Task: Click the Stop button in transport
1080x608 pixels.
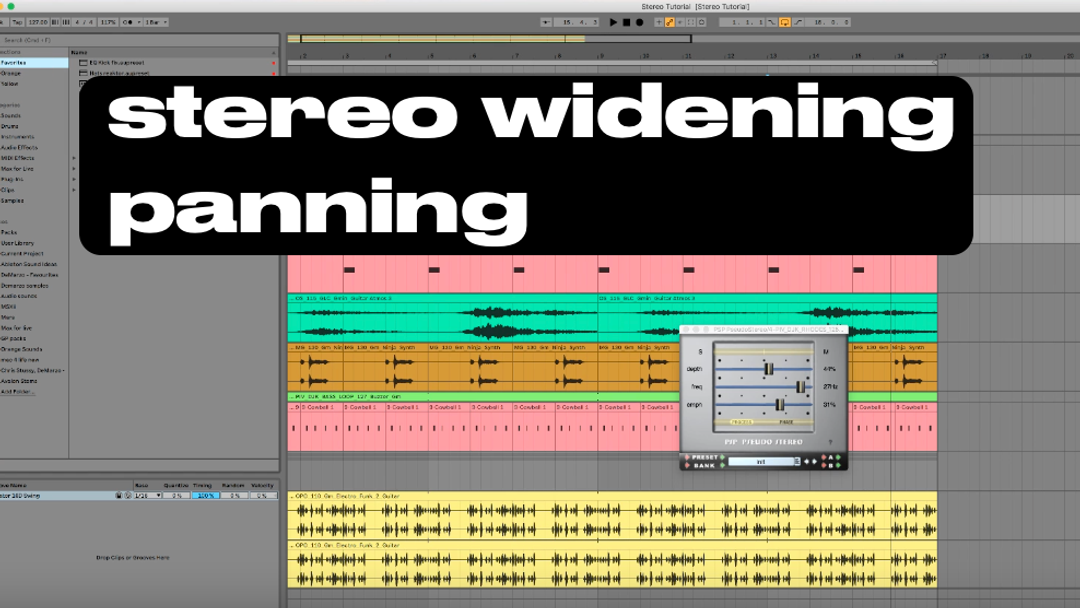Action: (x=626, y=22)
